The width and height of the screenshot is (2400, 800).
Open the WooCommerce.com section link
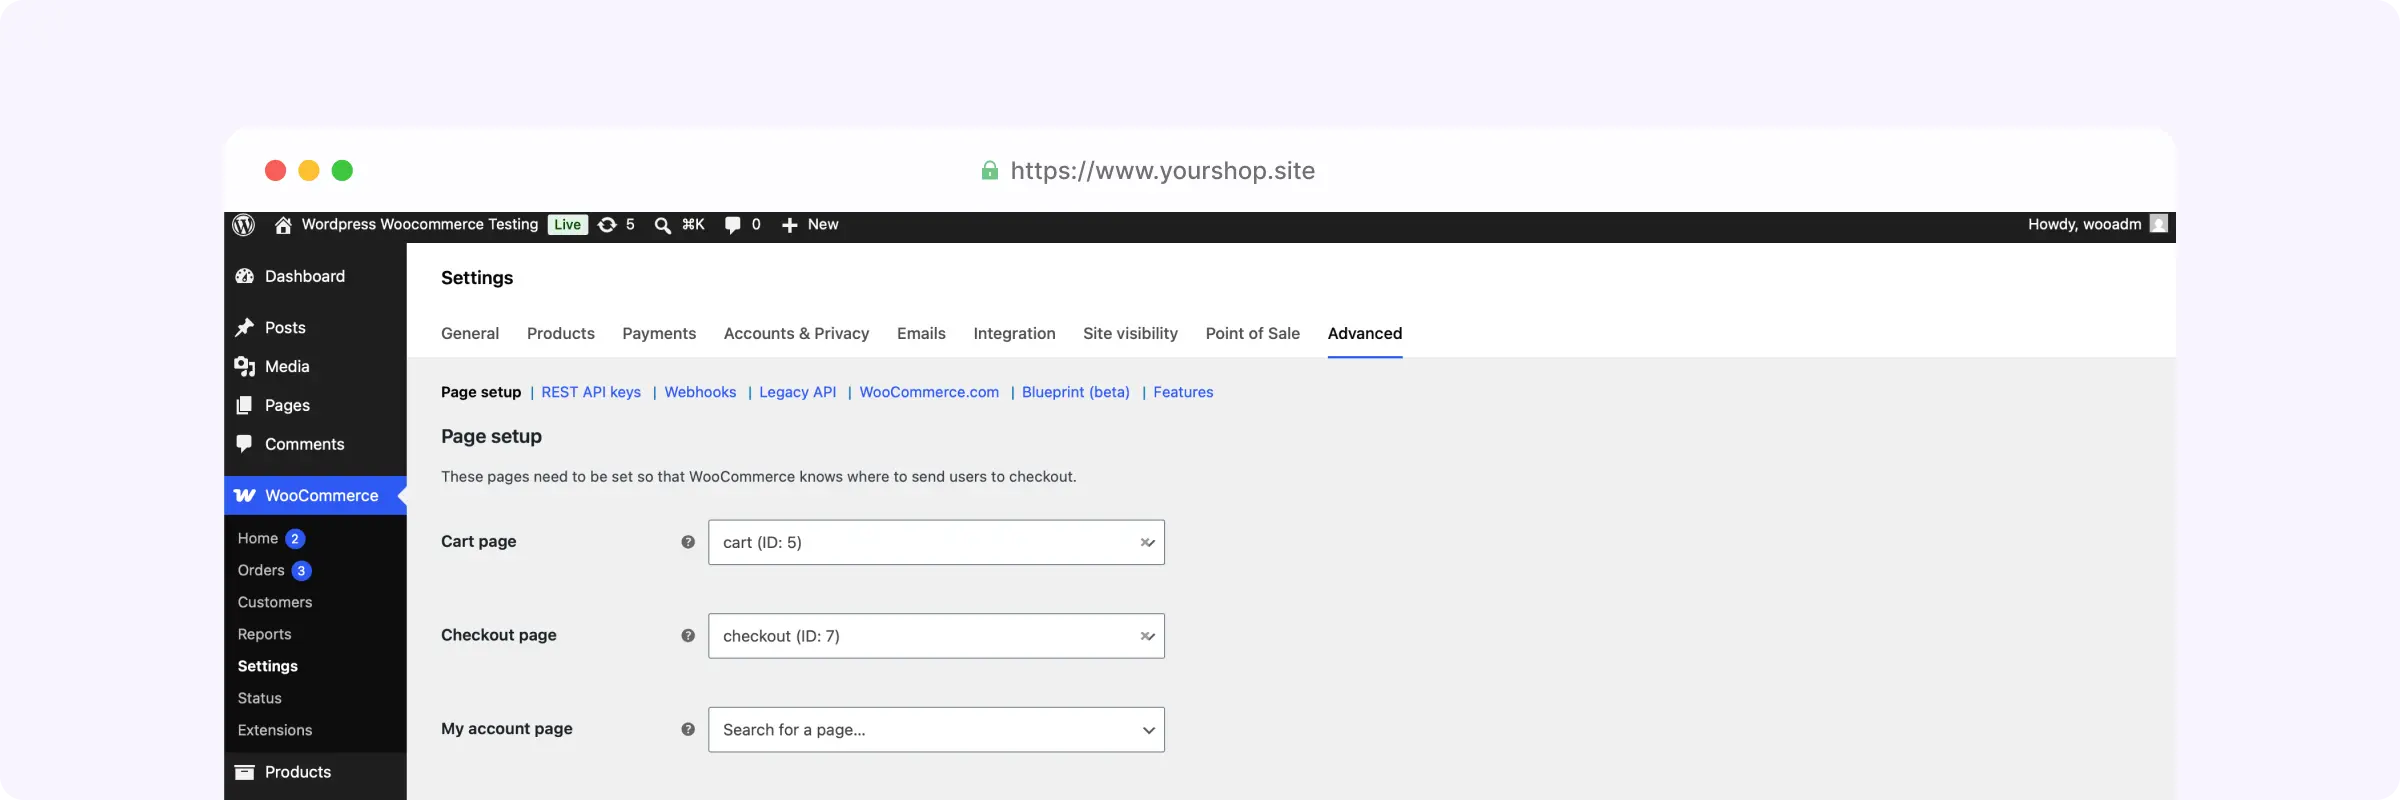[929, 392]
